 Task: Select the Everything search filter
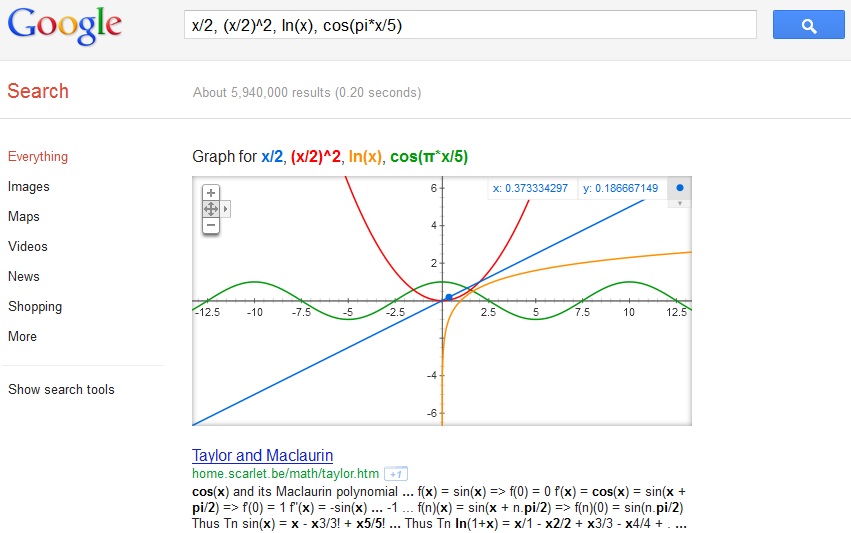(38, 156)
